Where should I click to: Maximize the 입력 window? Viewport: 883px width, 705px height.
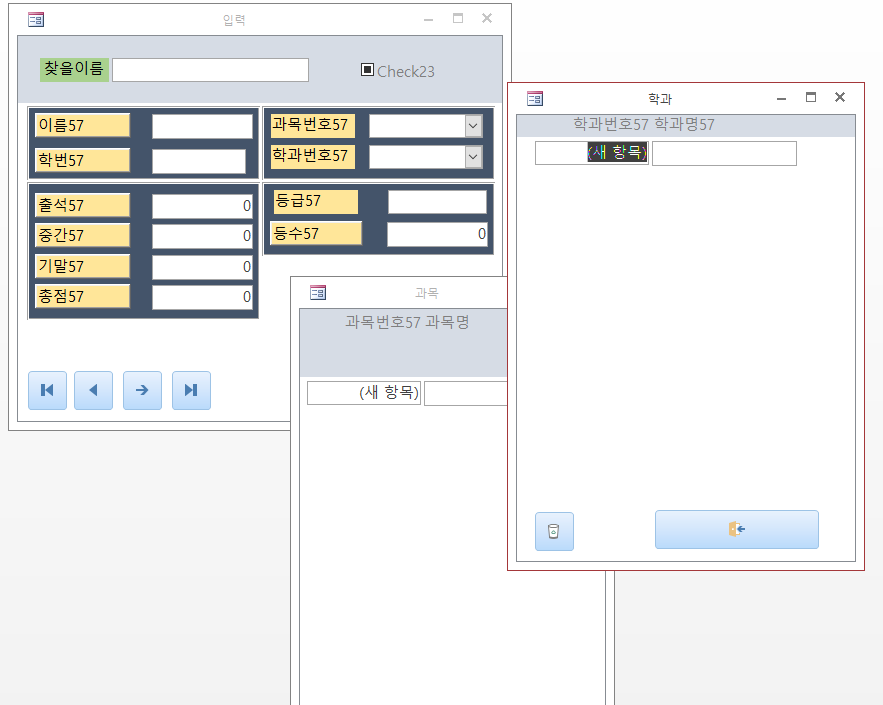(458, 19)
